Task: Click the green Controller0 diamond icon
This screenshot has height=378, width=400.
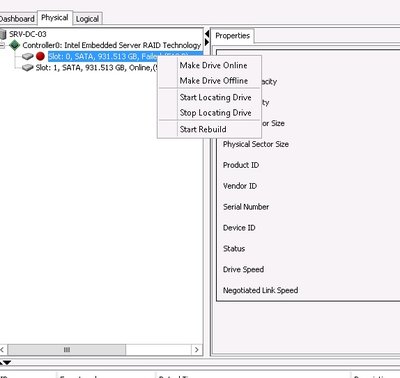Action: coord(15,45)
